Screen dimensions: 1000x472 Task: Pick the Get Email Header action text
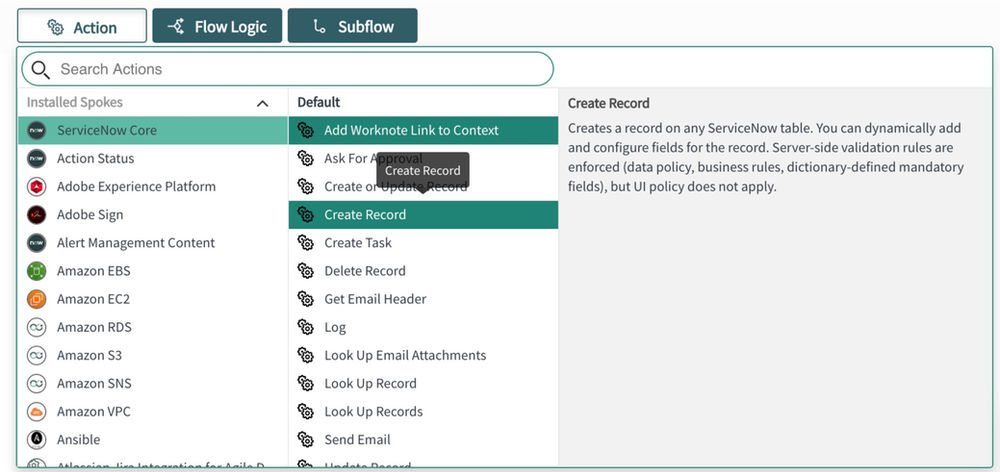[x=375, y=299]
